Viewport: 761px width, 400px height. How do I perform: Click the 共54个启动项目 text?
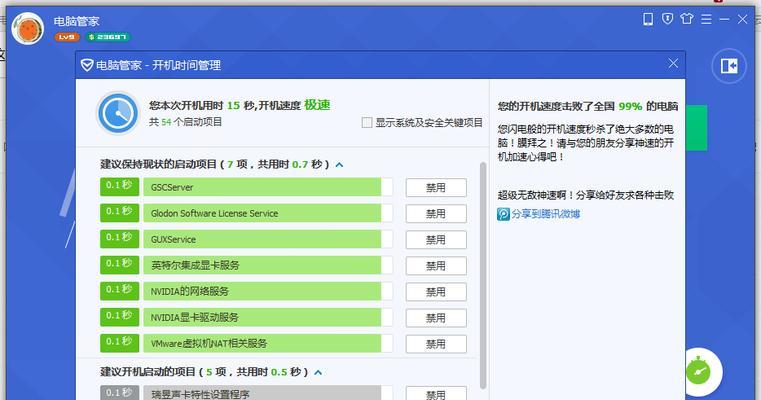point(185,122)
